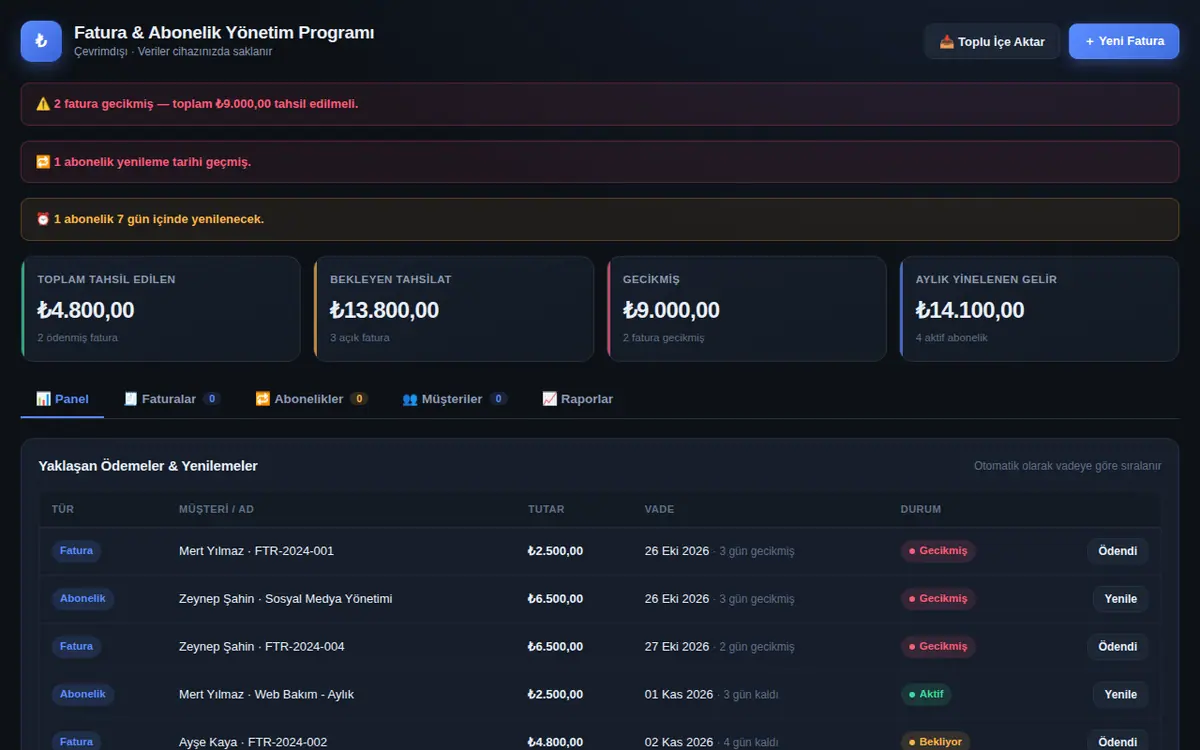Select the Aylık Yinelenen Gelir card
1200x750 pixels.
pyautogui.click(x=1040, y=309)
